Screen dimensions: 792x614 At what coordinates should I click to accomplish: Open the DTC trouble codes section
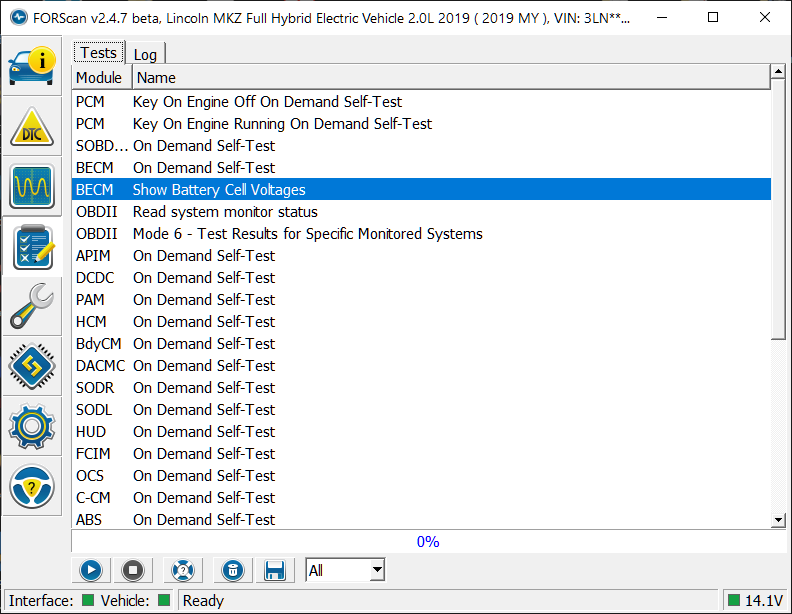tap(32, 126)
